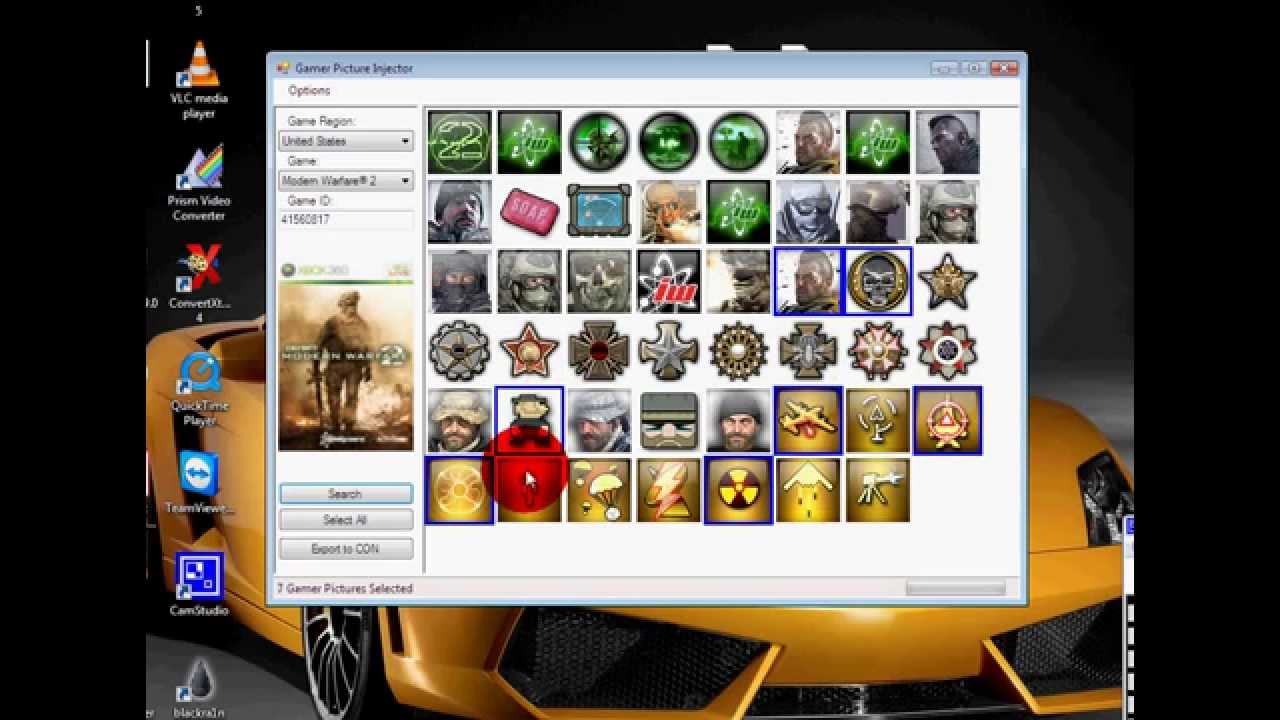Select Captain Price with boonie hat picture

[459, 421]
